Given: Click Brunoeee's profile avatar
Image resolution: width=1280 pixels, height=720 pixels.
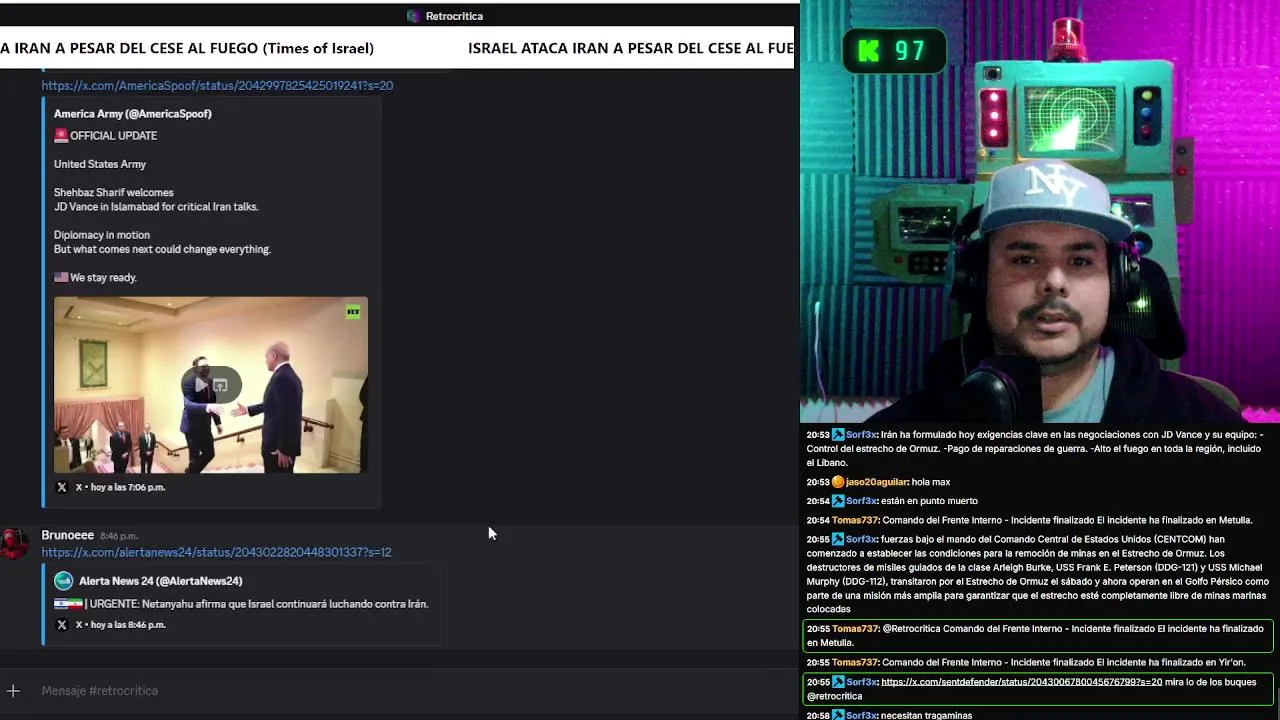Looking at the screenshot, I should click(14, 543).
